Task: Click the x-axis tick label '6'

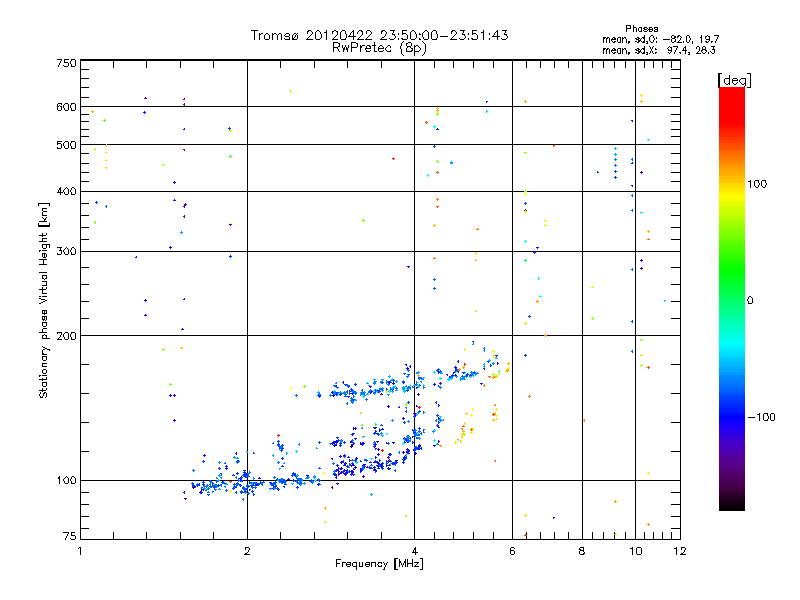Action: point(512,551)
